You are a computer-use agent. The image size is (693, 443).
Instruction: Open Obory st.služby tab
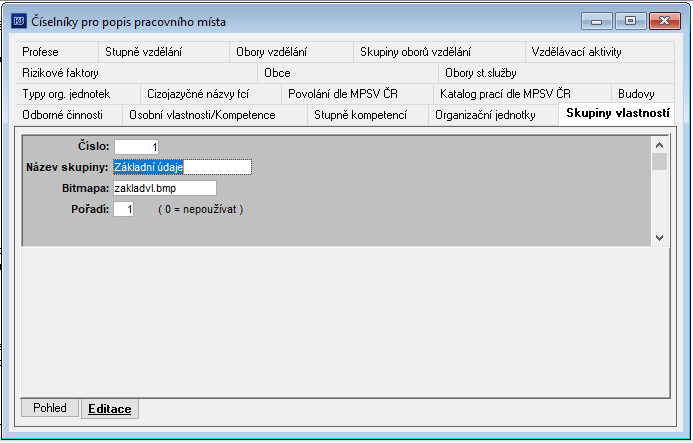tap(556, 73)
